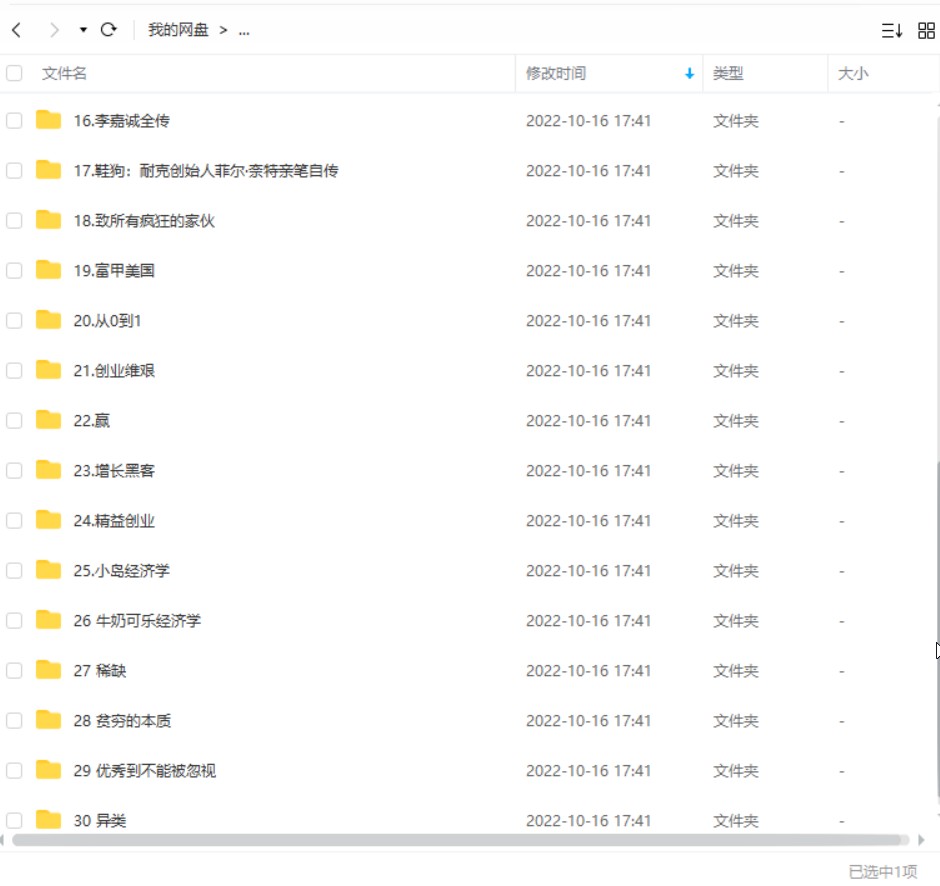Click folder icon of 22.赢
Viewport: 940px width, 886px height.
pos(49,420)
